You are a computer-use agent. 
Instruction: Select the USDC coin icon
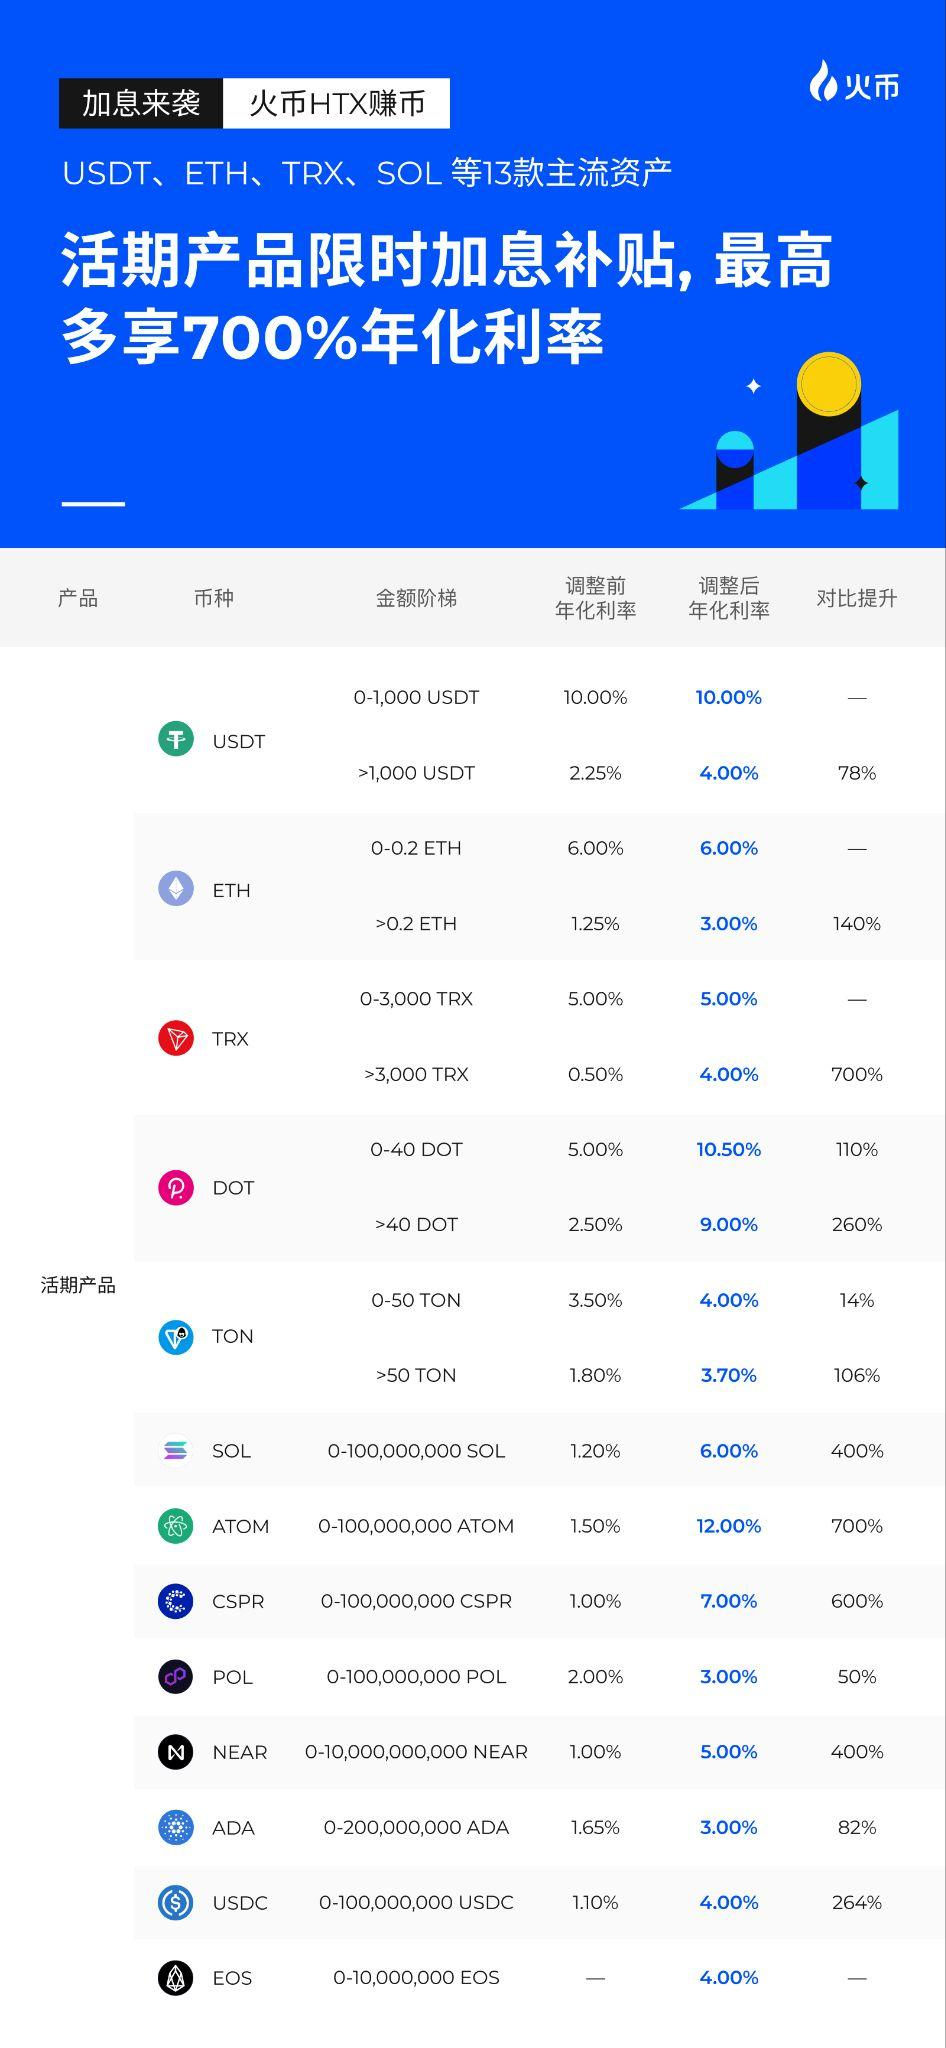[176, 1902]
